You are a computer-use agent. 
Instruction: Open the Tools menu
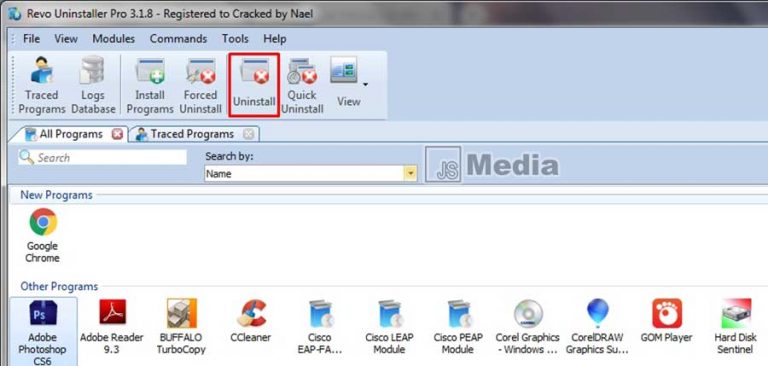pos(235,39)
